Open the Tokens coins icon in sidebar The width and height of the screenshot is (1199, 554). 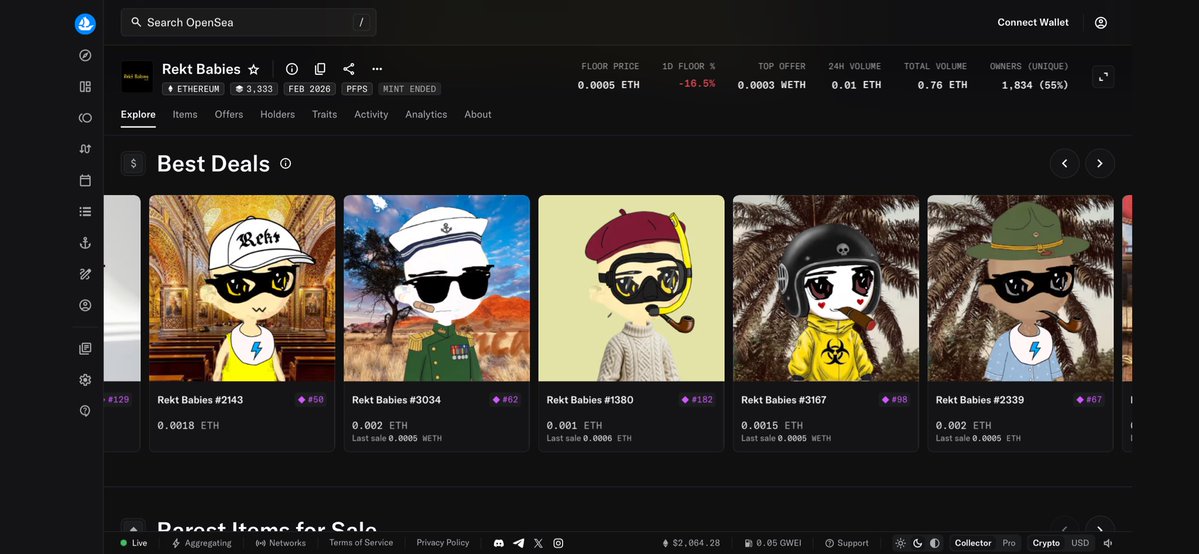[85, 118]
